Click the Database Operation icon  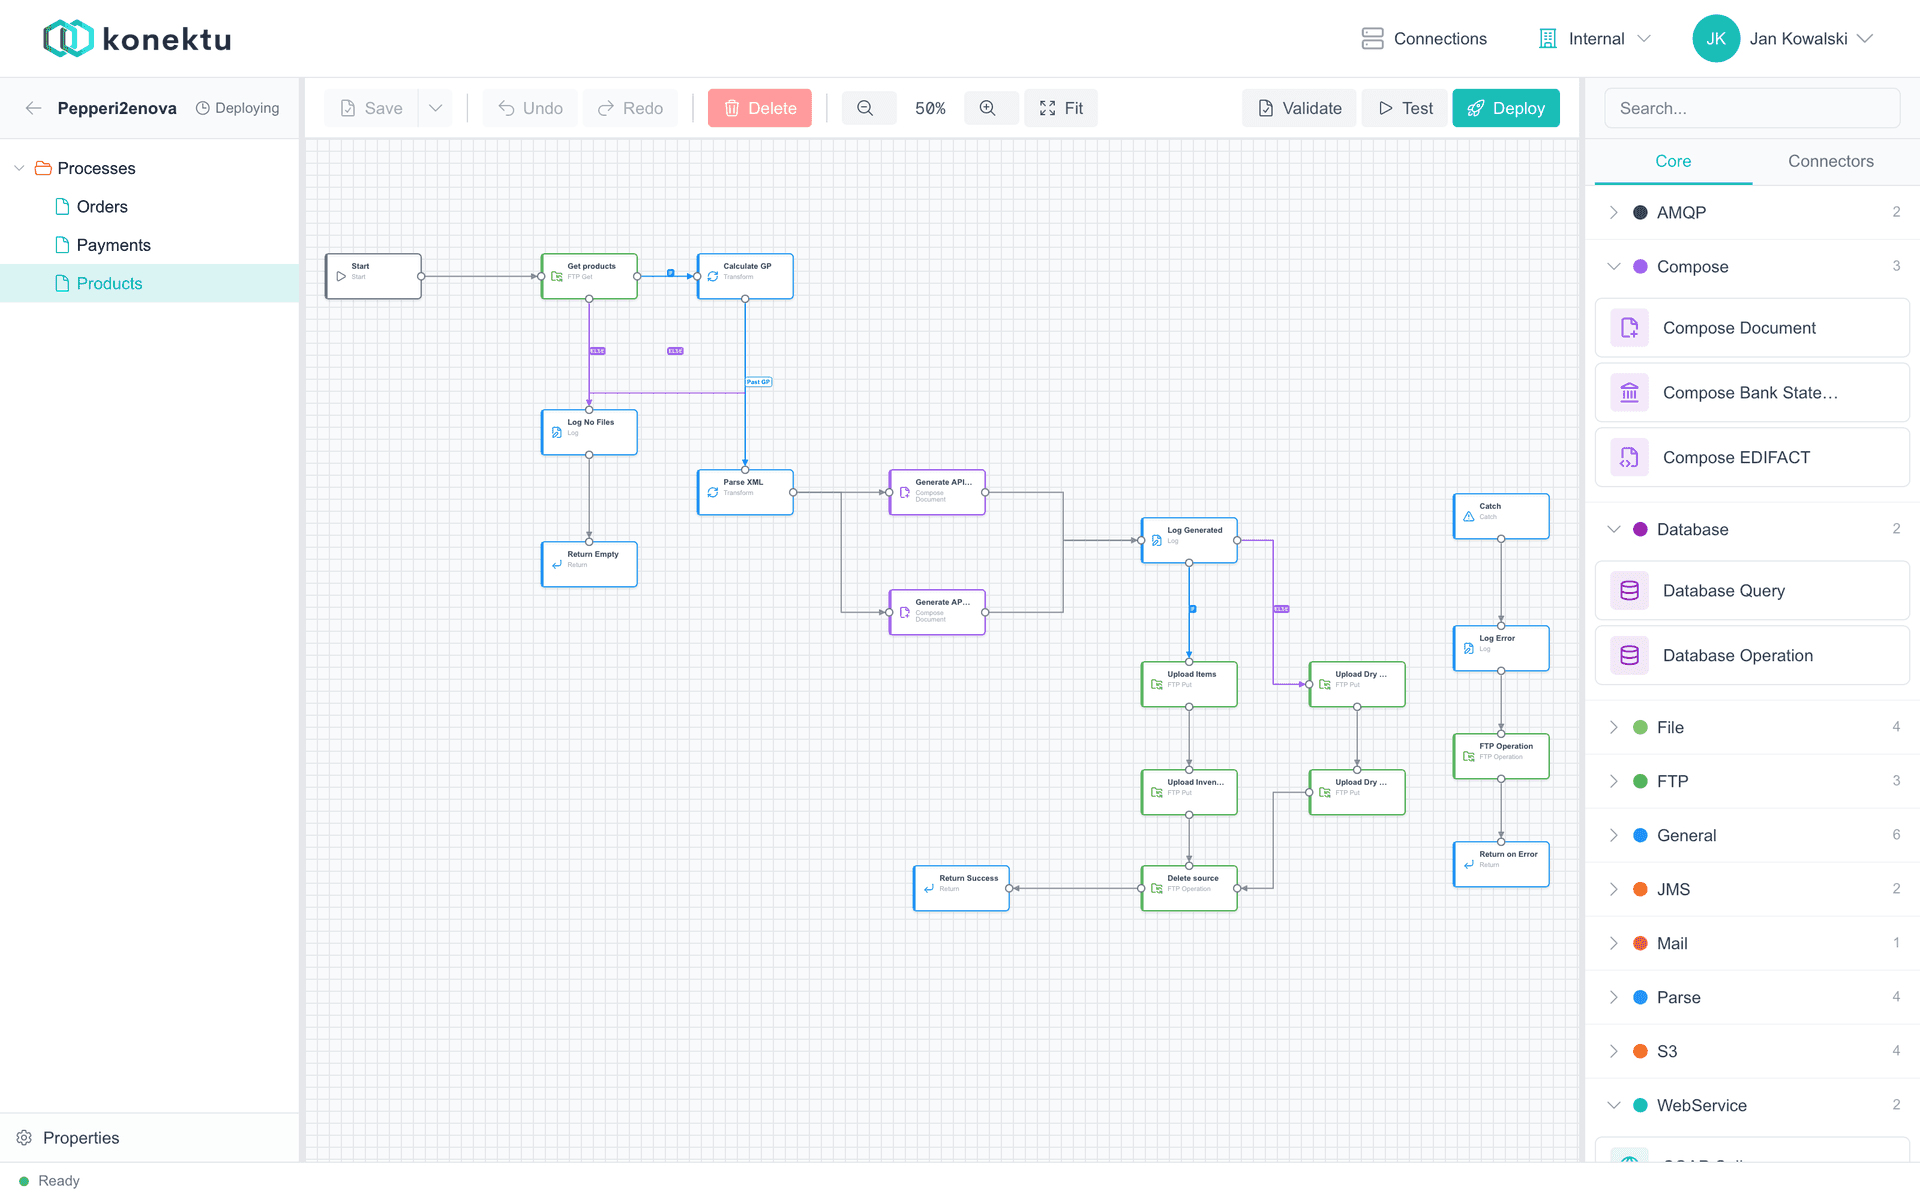pos(1629,655)
